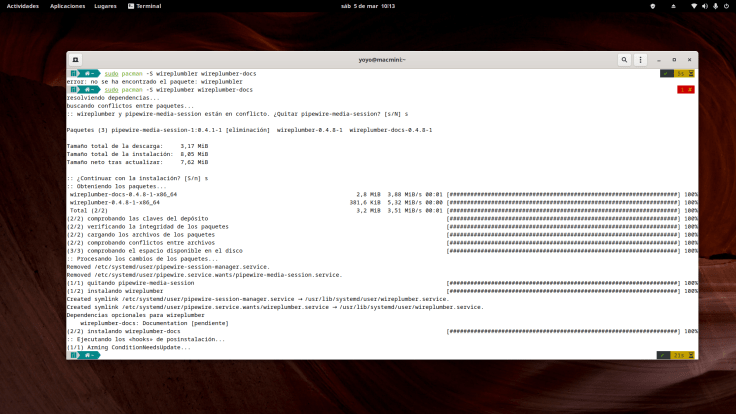Open the terminal three-dot options menu
This screenshot has height=414, width=736.
tap(641, 60)
